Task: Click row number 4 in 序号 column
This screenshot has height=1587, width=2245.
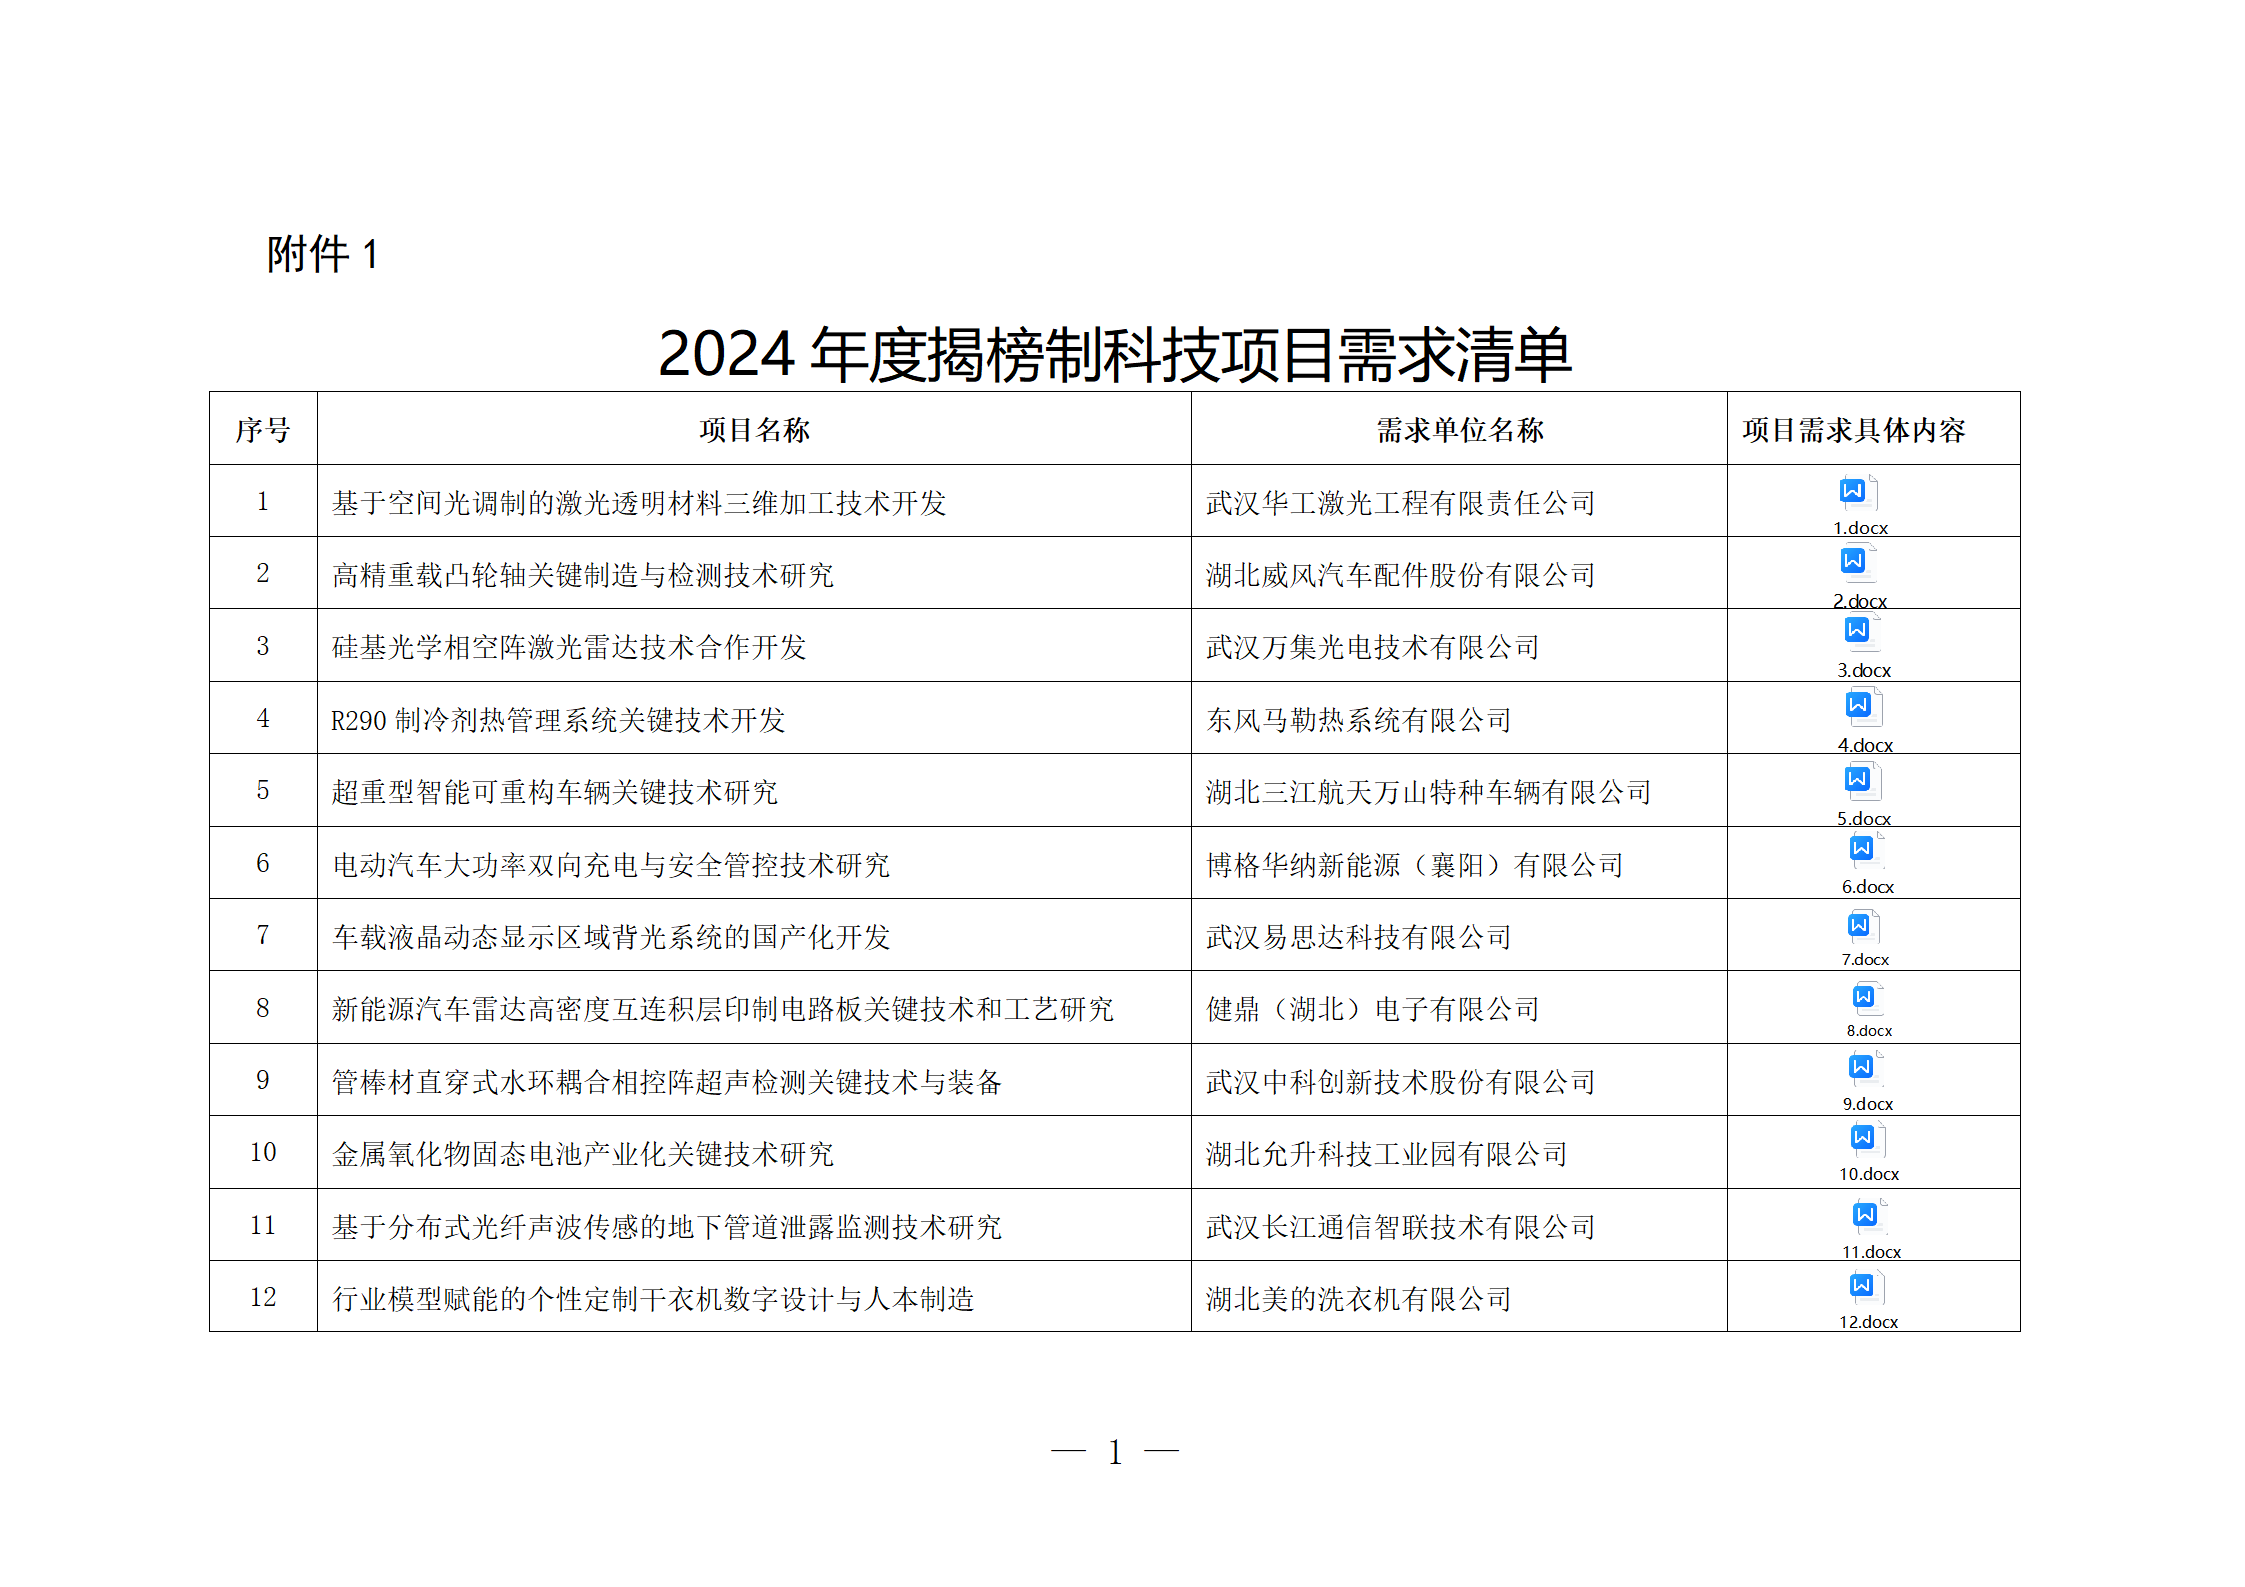Action: [263, 718]
